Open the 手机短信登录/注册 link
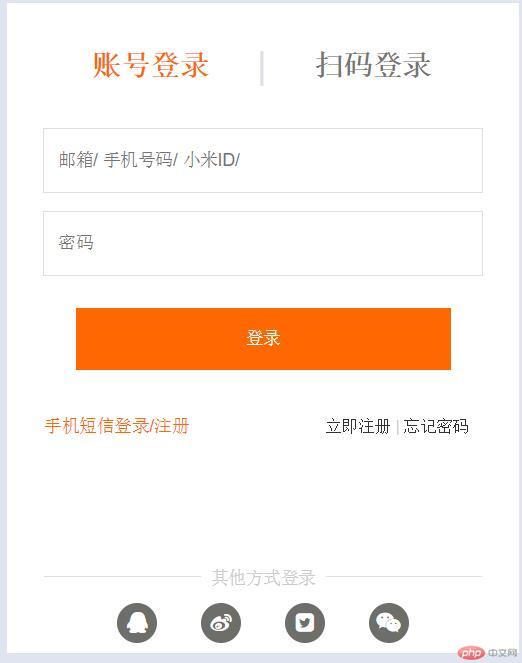Screen dimensions: 522x663 pyautogui.click(x=117, y=426)
